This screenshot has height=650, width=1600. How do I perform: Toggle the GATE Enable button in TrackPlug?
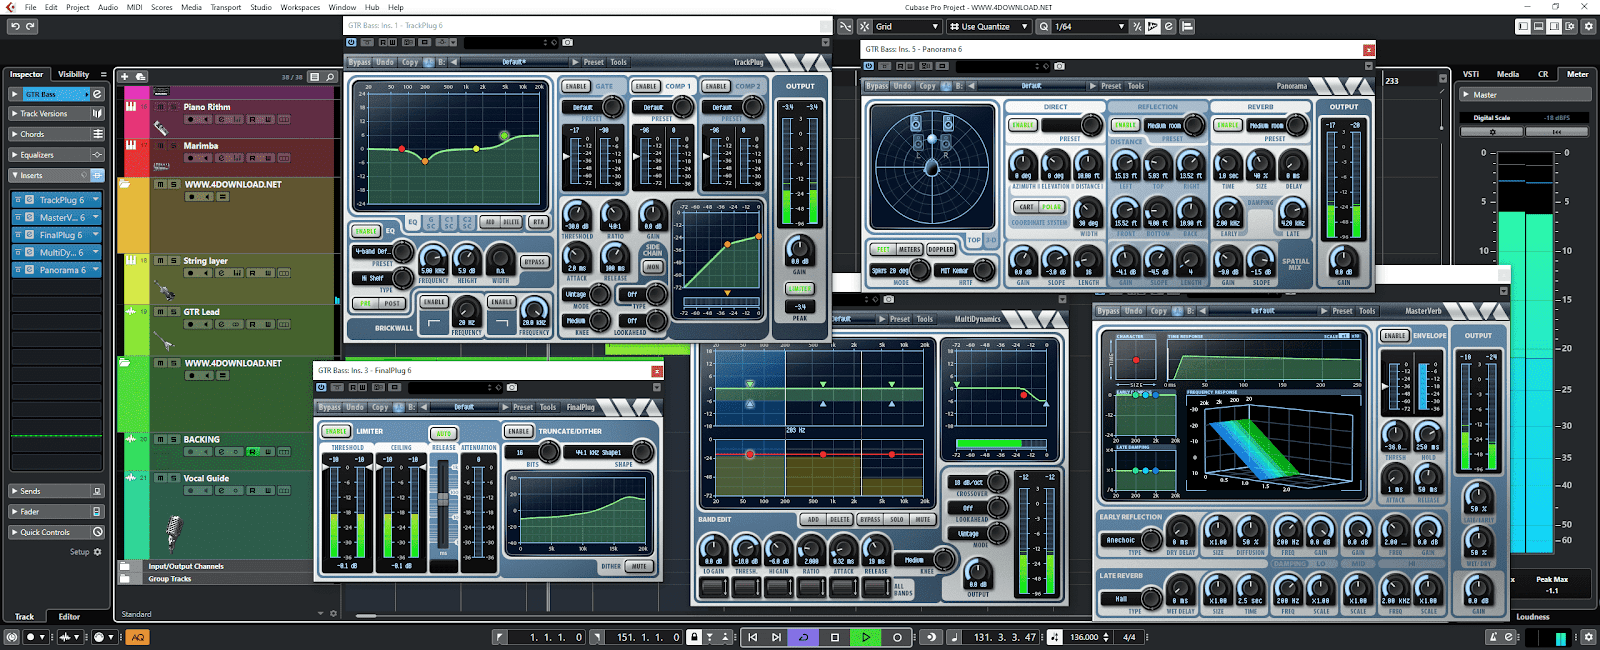pos(577,86)
